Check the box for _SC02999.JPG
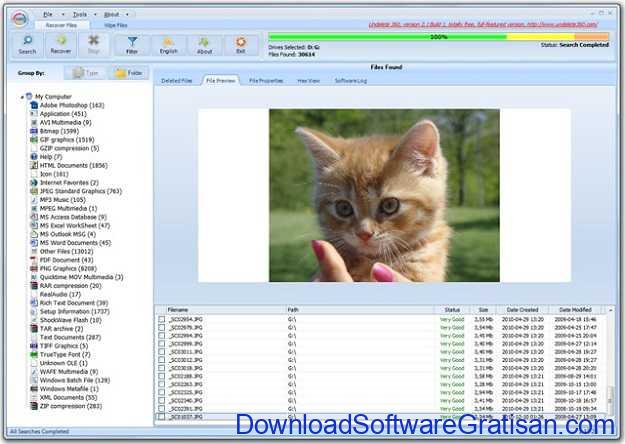Image resolution: width=625 pixels, height=444 pixels. click(161, 344)
